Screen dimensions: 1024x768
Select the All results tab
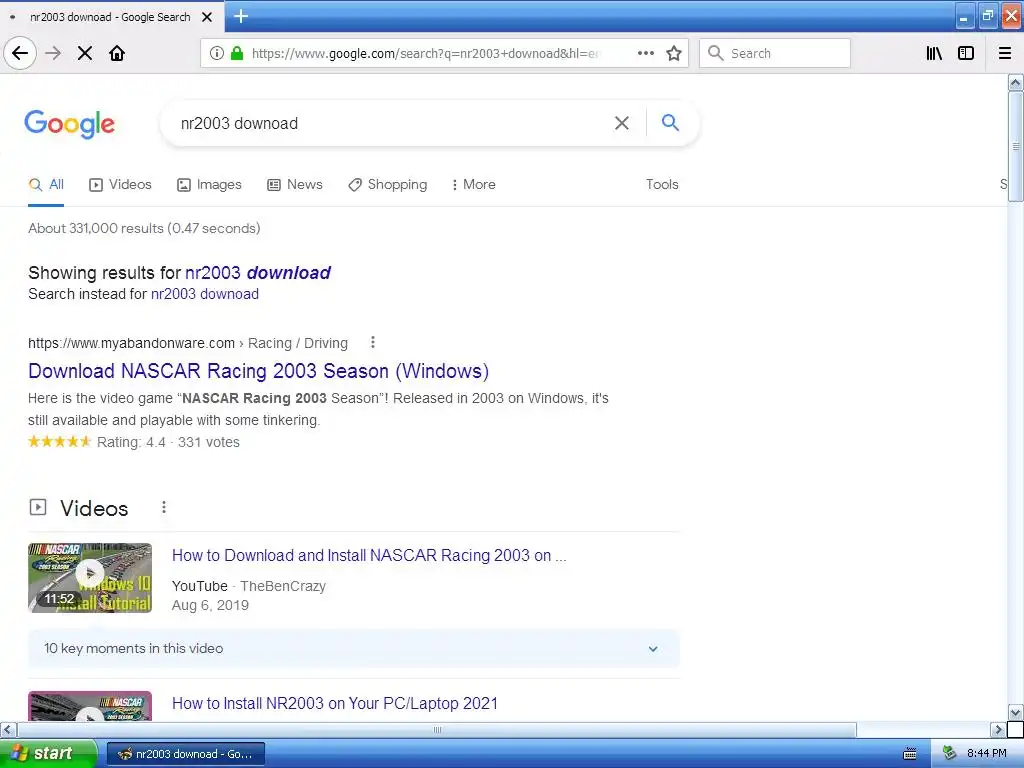coord(46,184)
